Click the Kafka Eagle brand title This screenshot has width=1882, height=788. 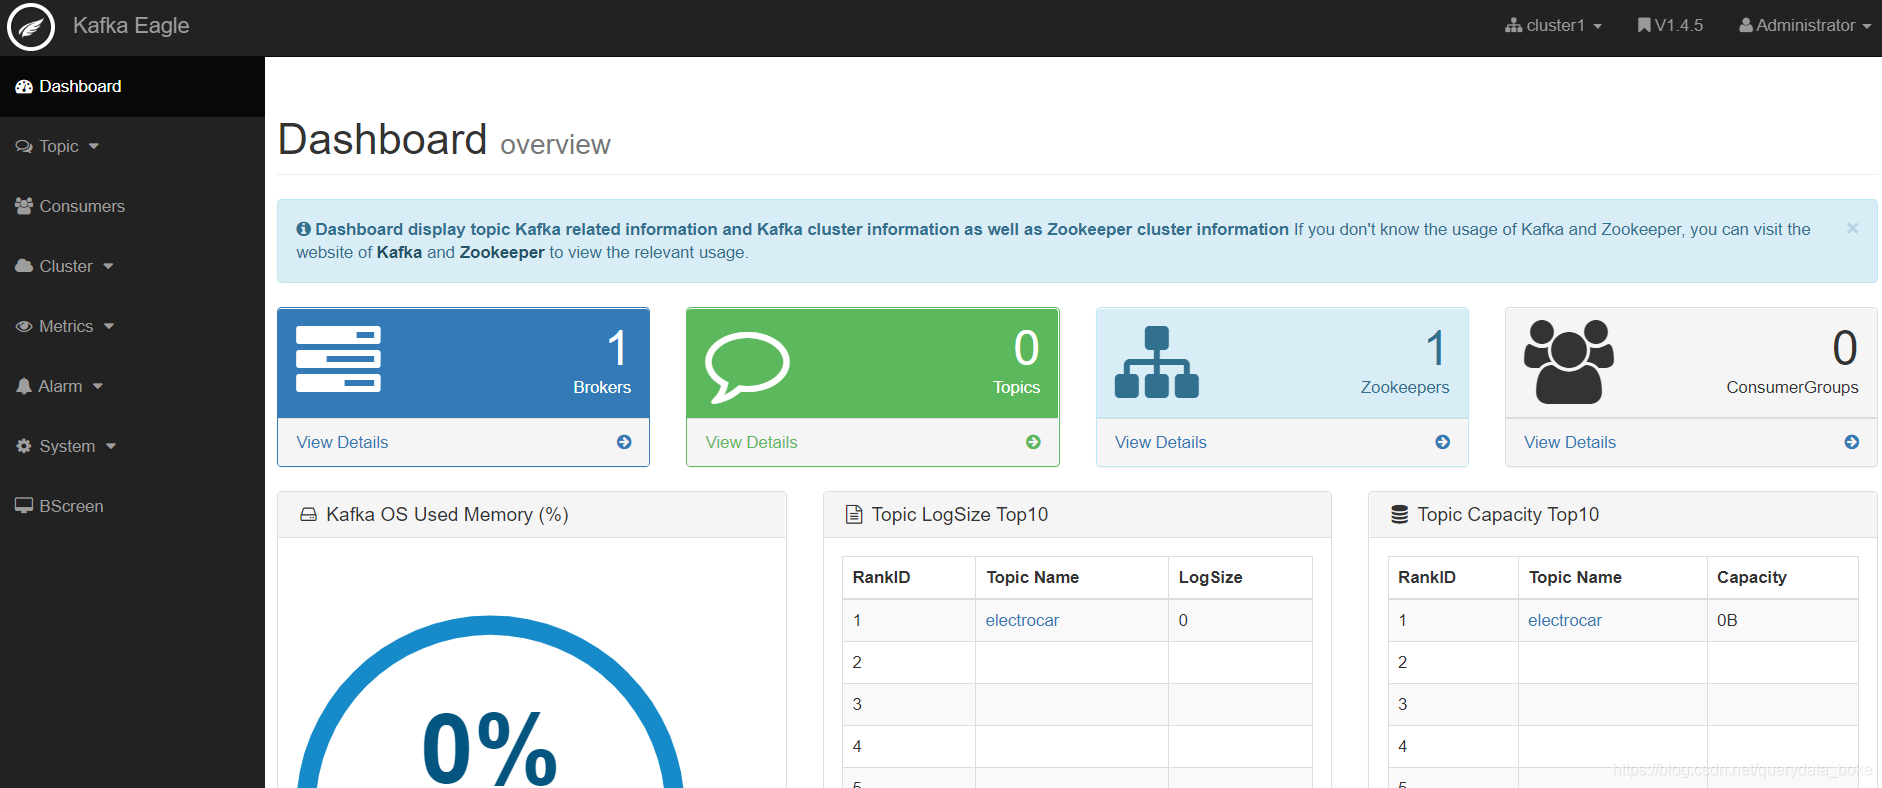pos(131,26)
